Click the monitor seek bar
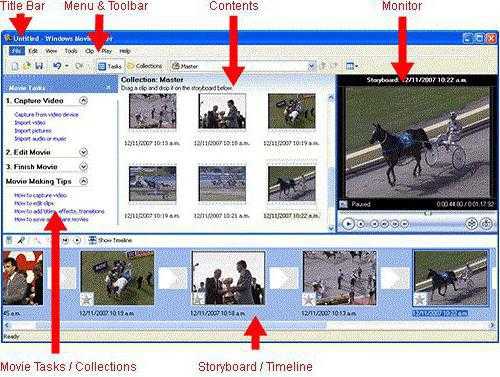 coord(417,213)
